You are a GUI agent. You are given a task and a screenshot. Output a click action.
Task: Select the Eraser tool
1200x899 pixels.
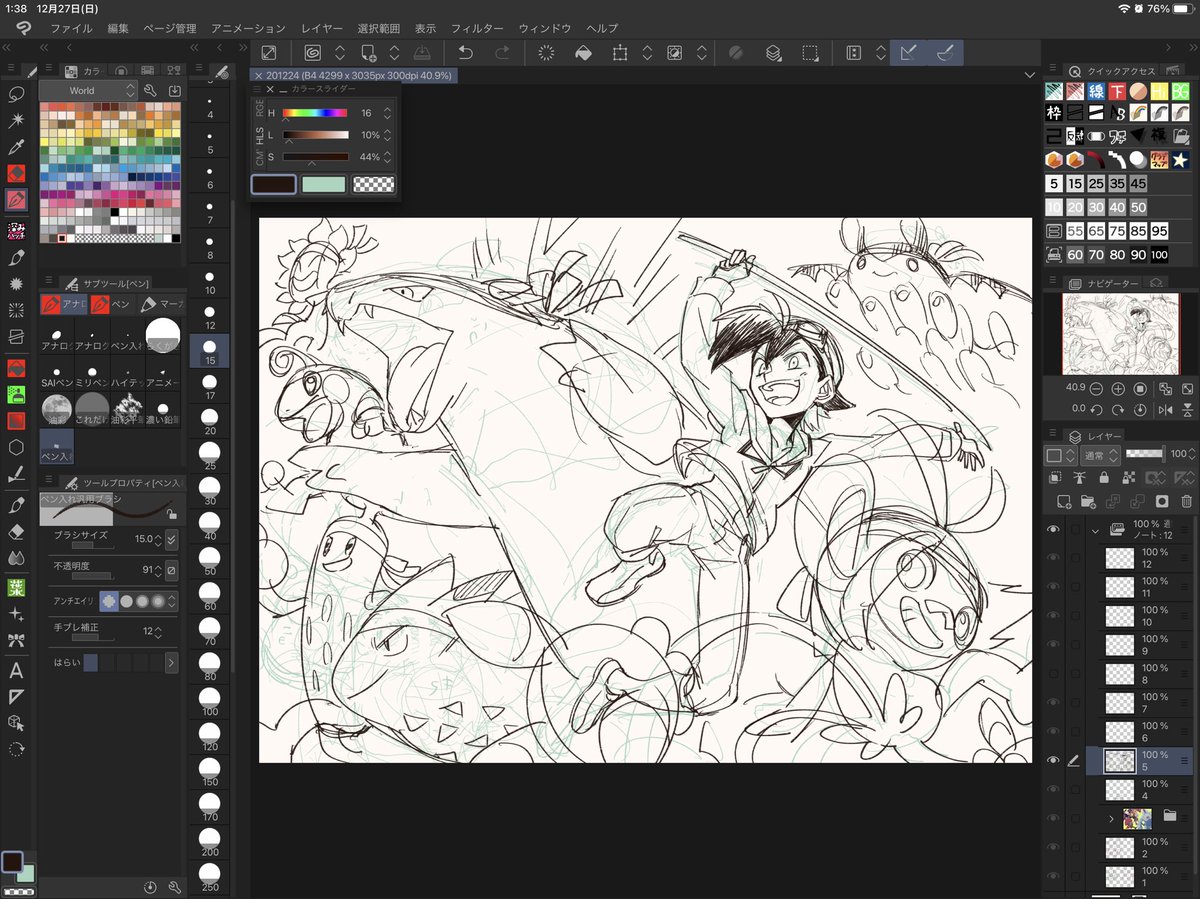(16, 531)
